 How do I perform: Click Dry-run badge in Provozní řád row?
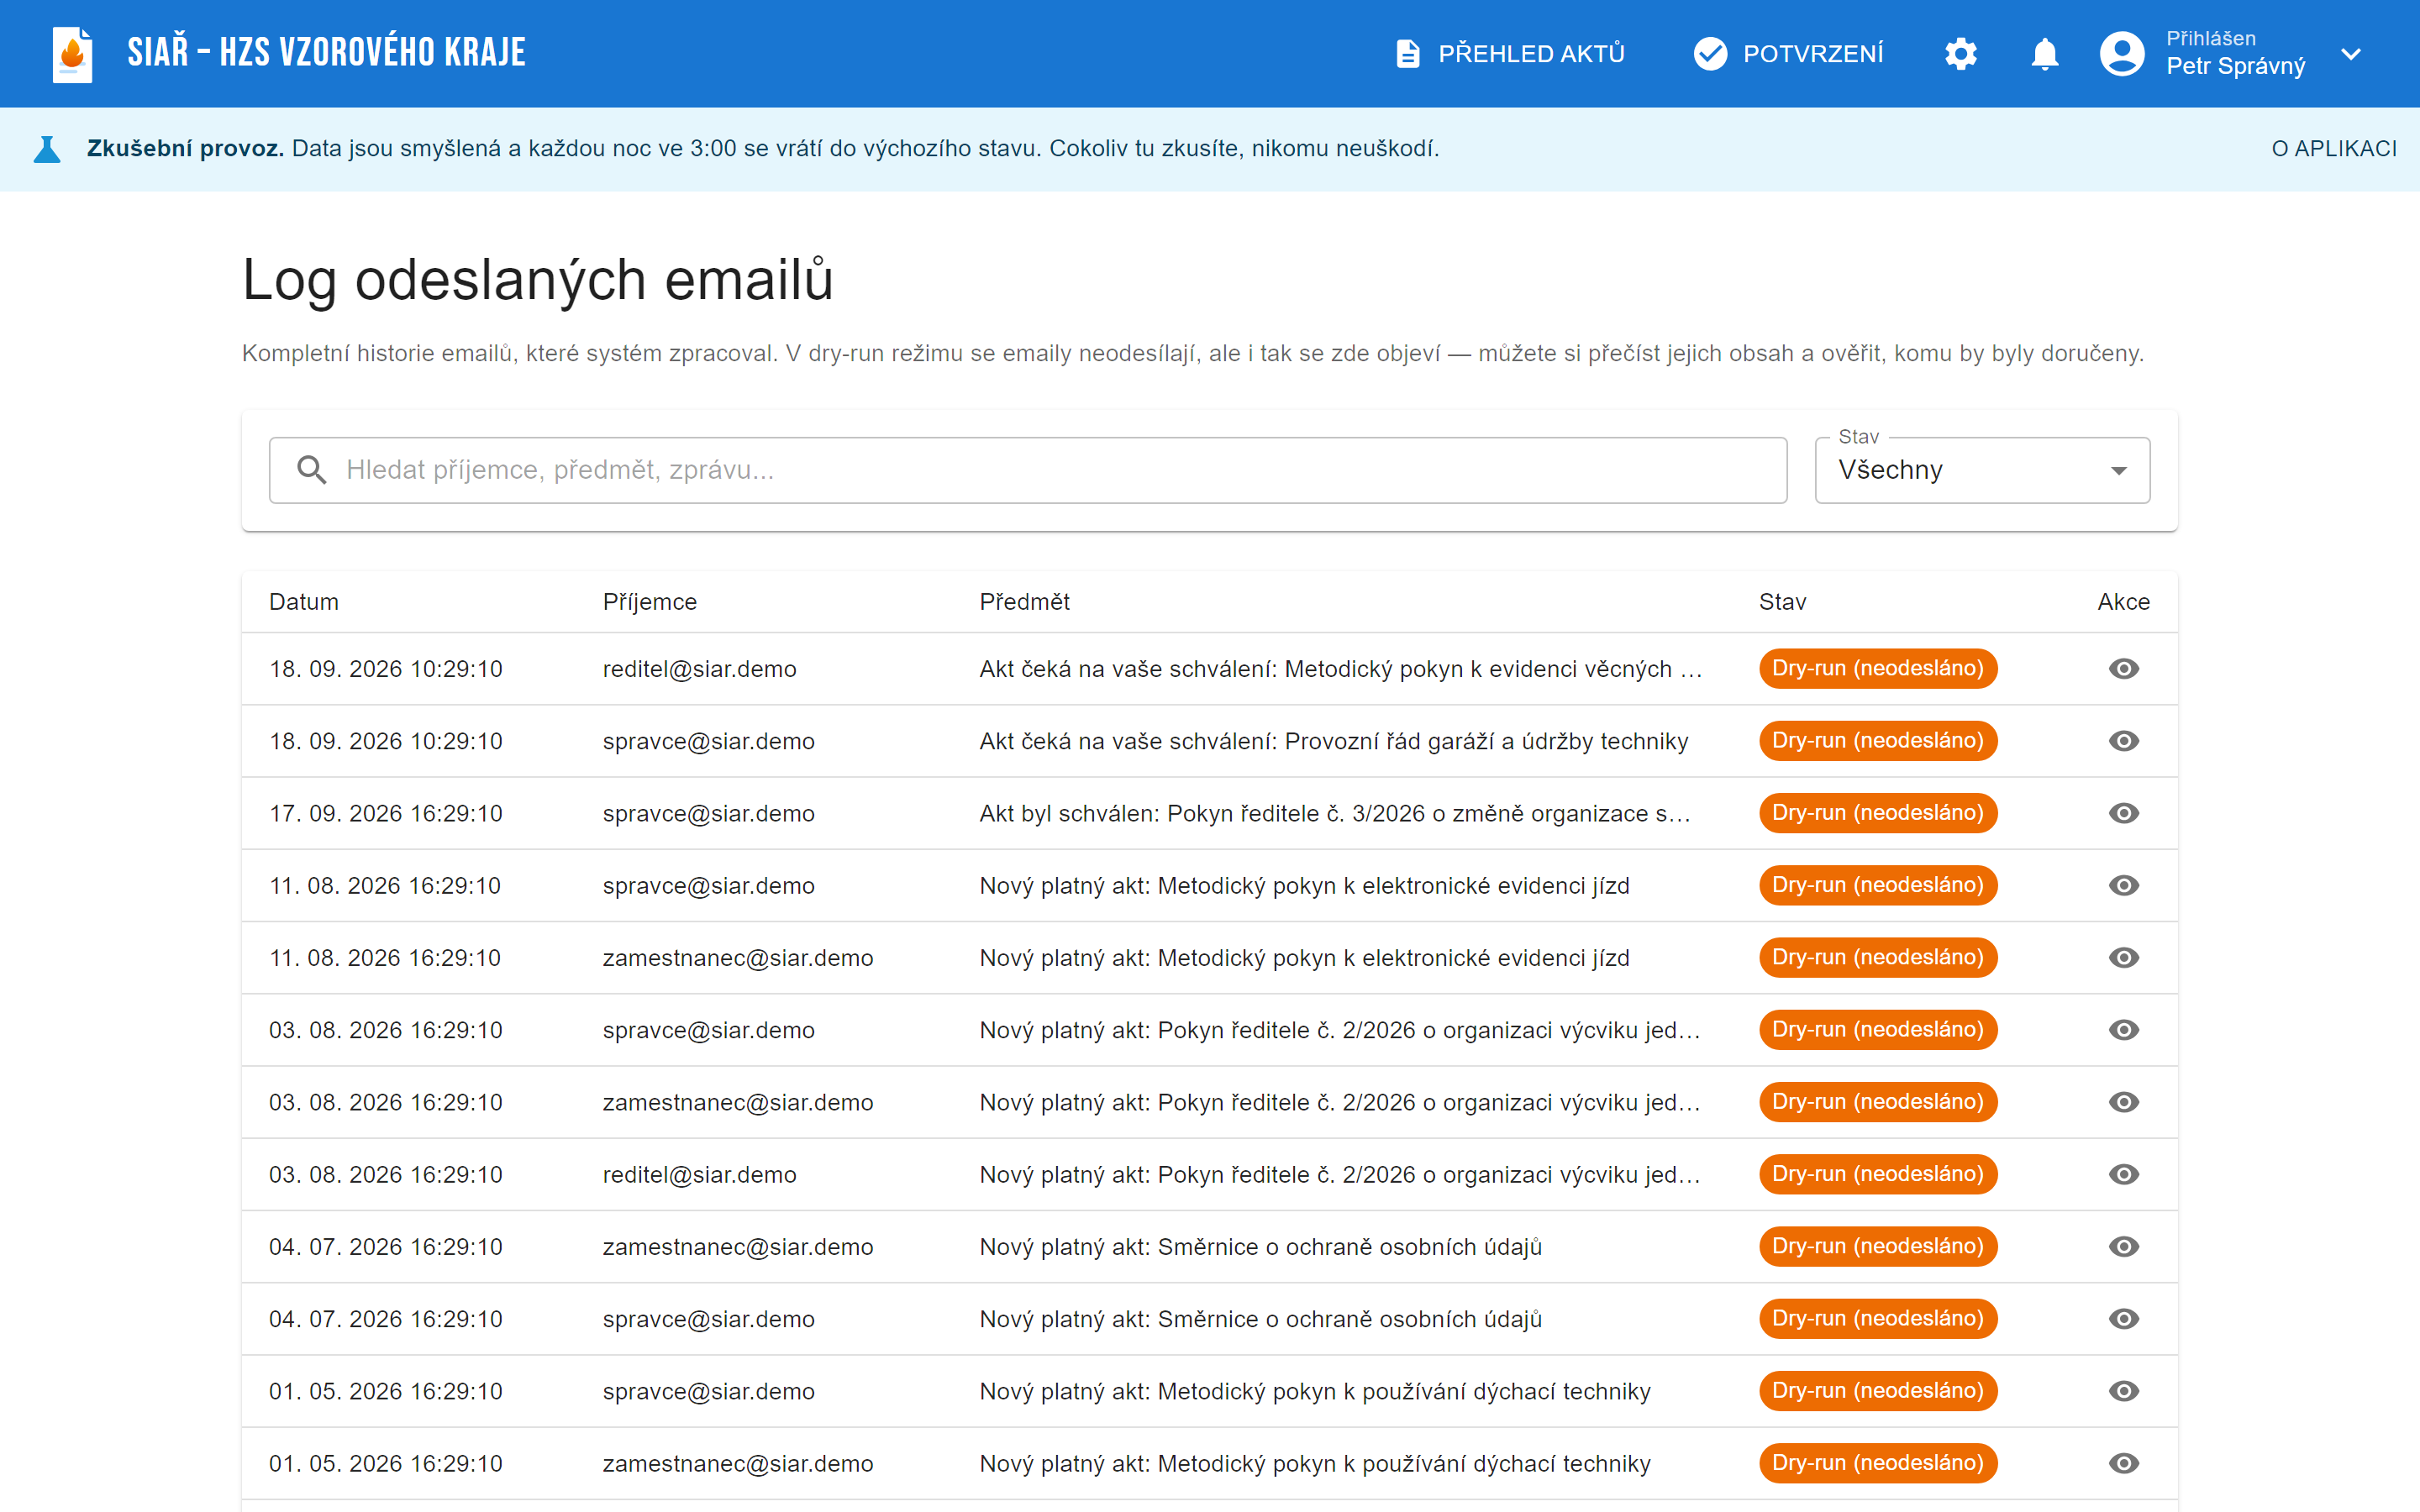[x=1878, y=741]
